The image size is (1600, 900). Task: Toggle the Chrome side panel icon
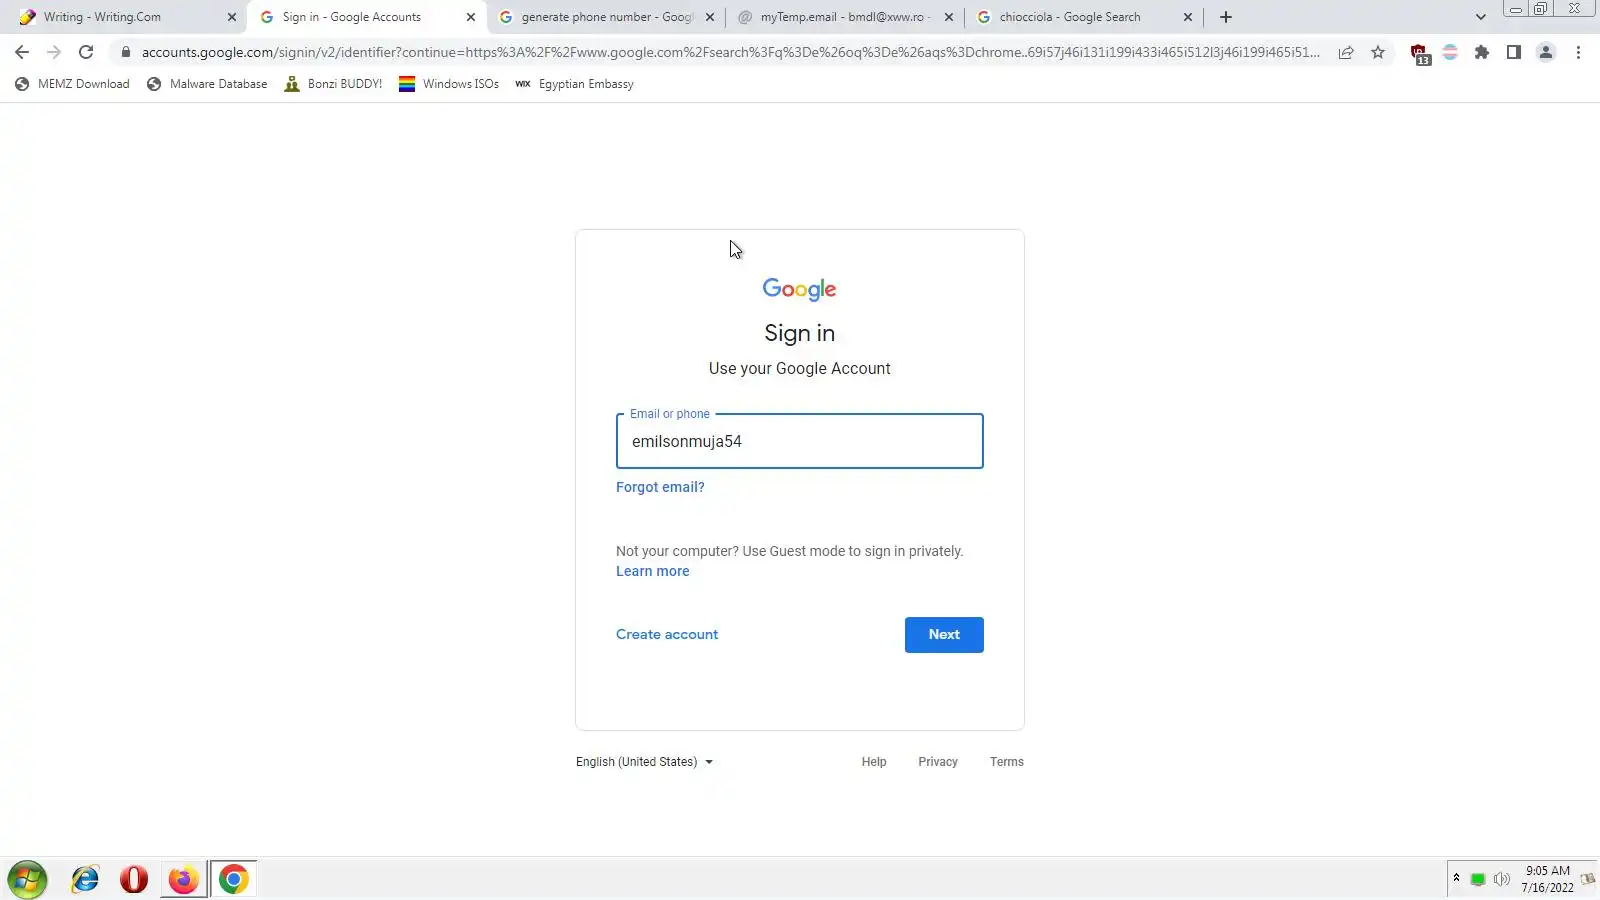1514,52
